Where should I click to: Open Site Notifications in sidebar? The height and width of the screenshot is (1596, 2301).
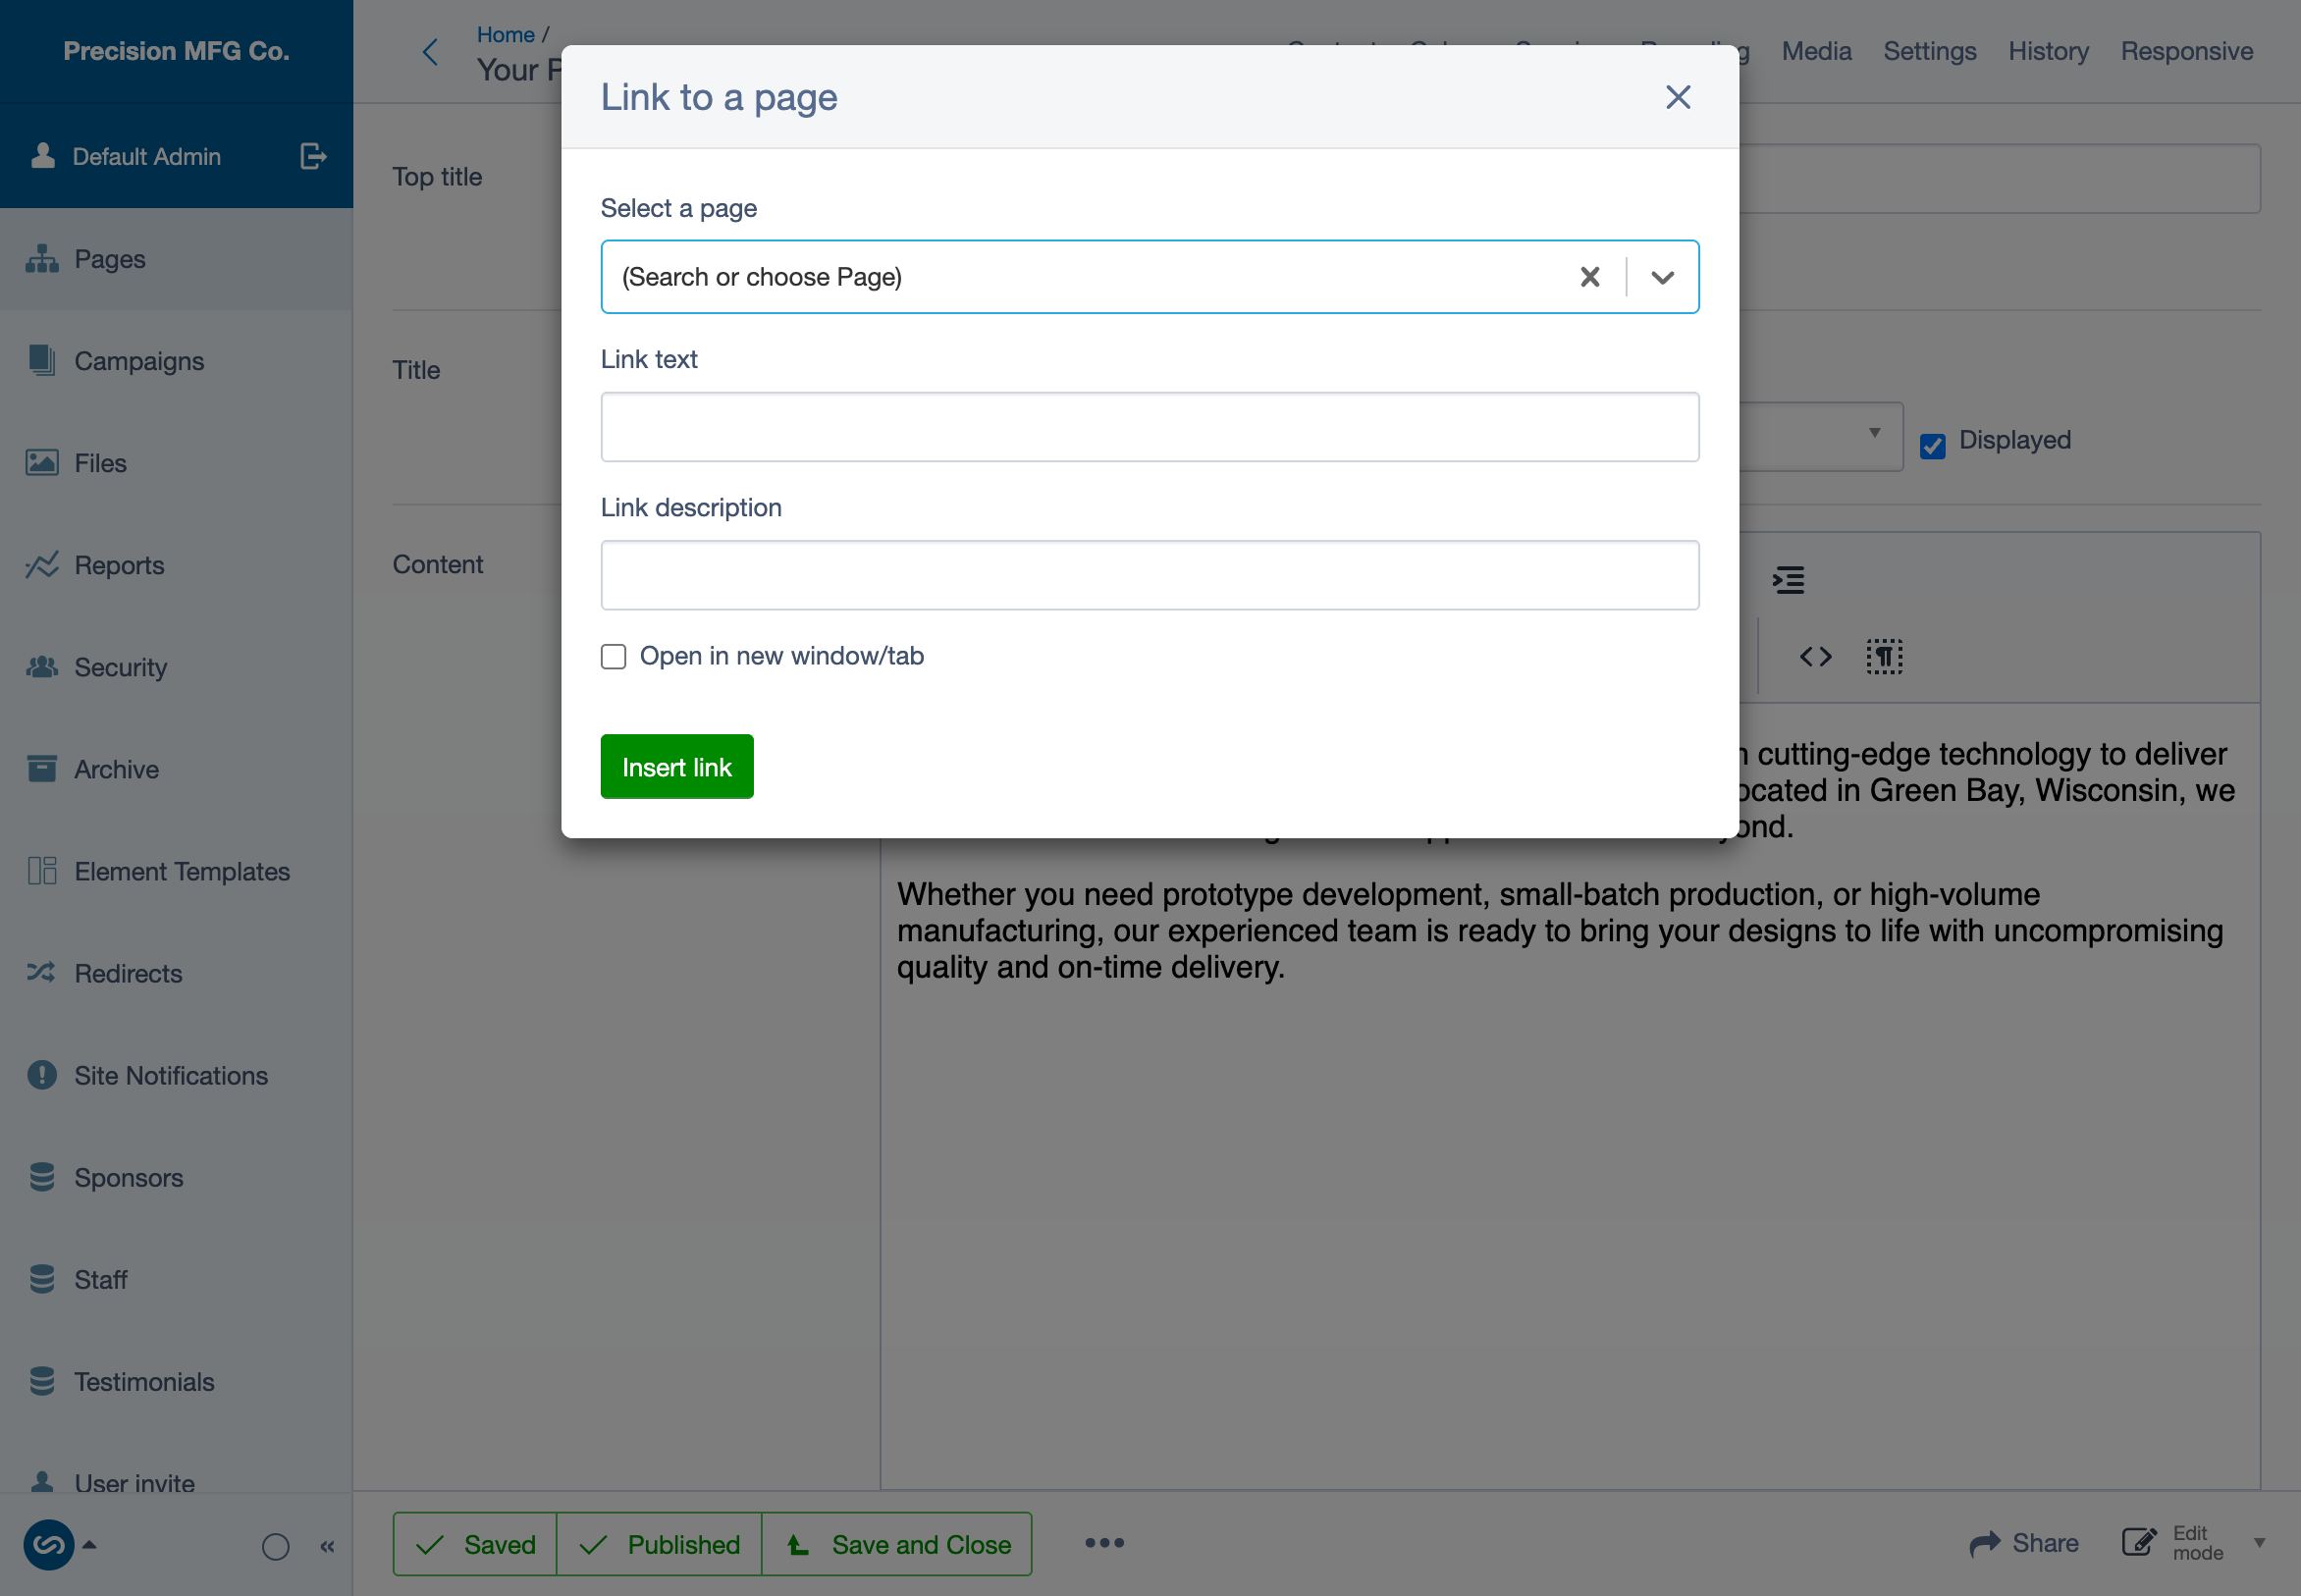[x=176, y=1075]
